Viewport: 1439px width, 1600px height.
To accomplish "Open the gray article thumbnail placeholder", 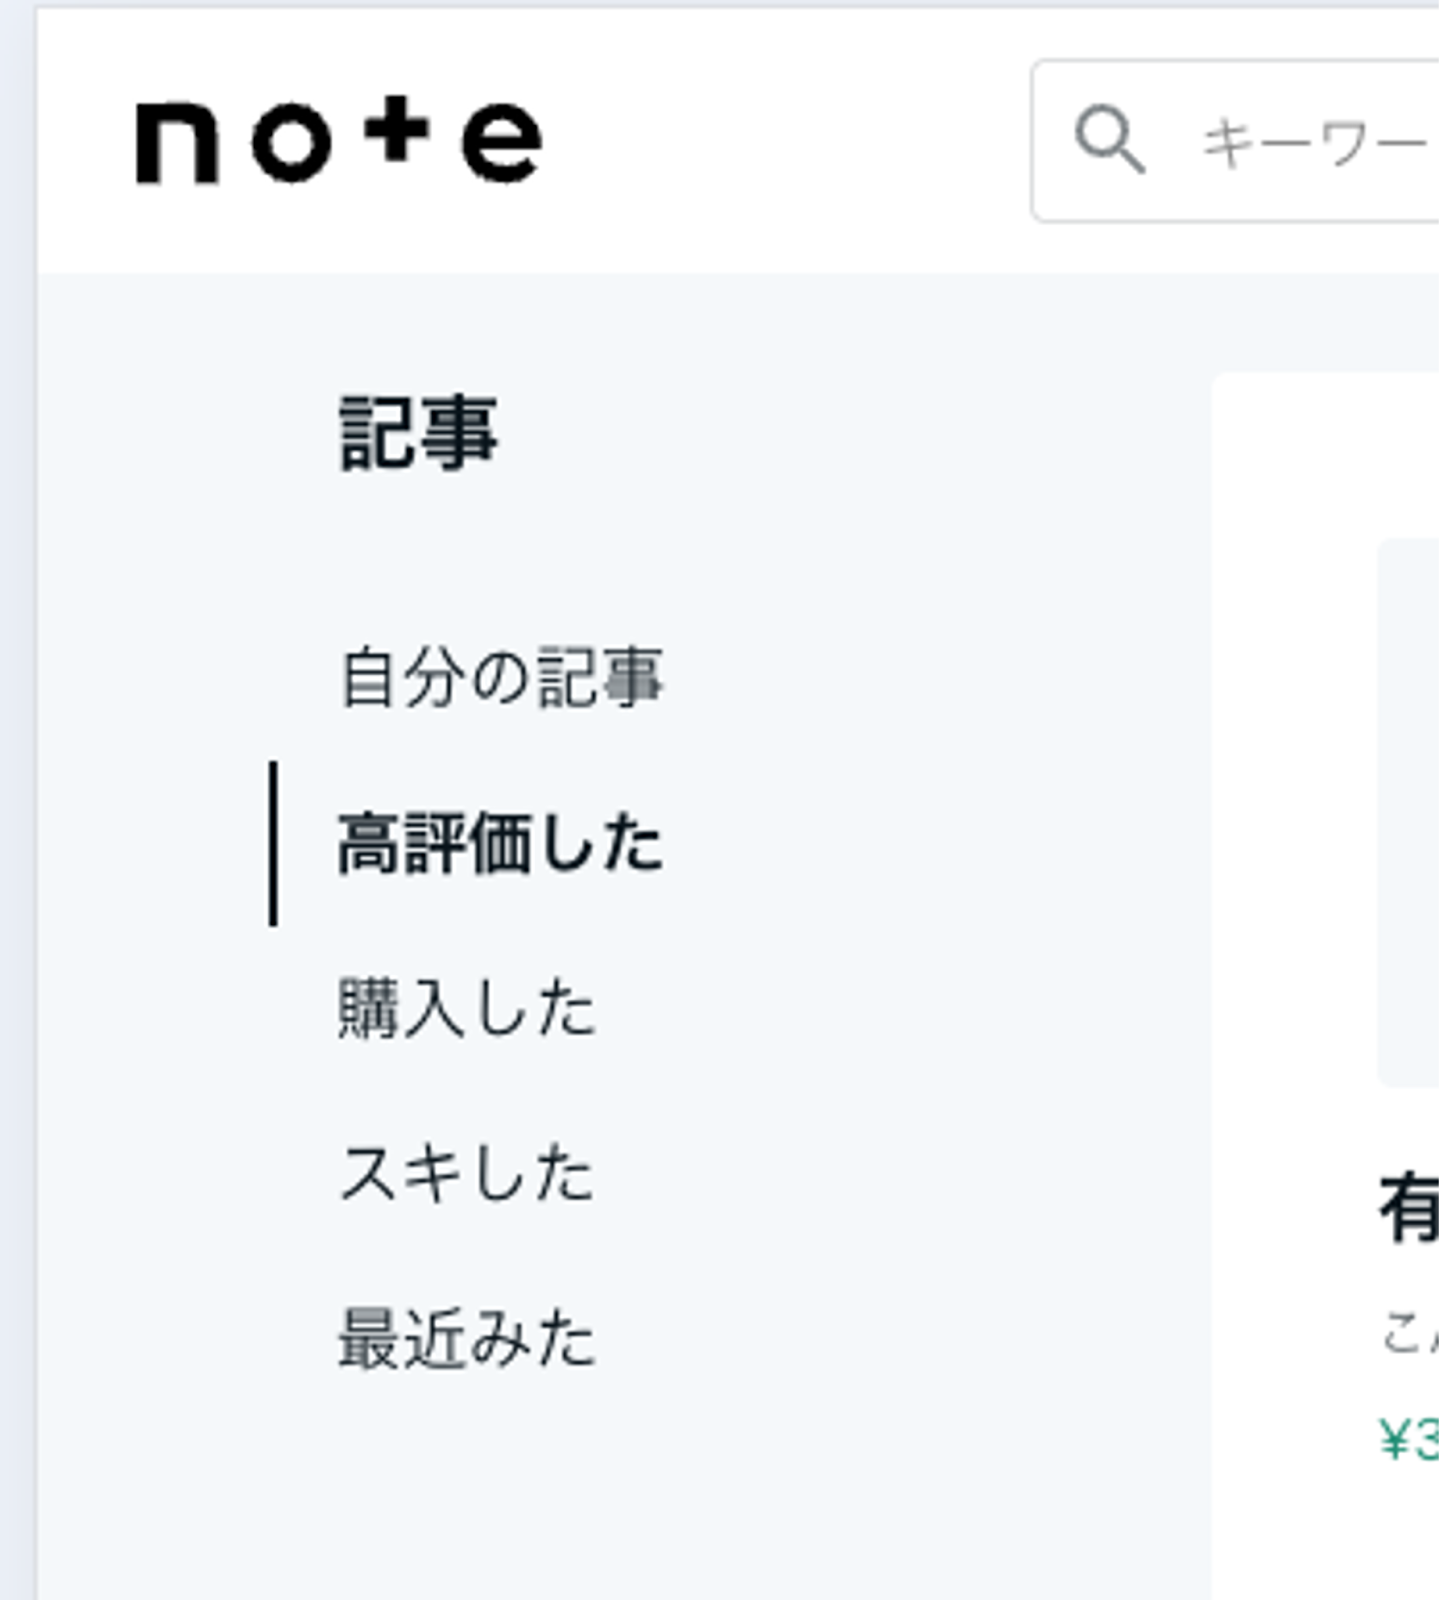I will coord(1408,810).
